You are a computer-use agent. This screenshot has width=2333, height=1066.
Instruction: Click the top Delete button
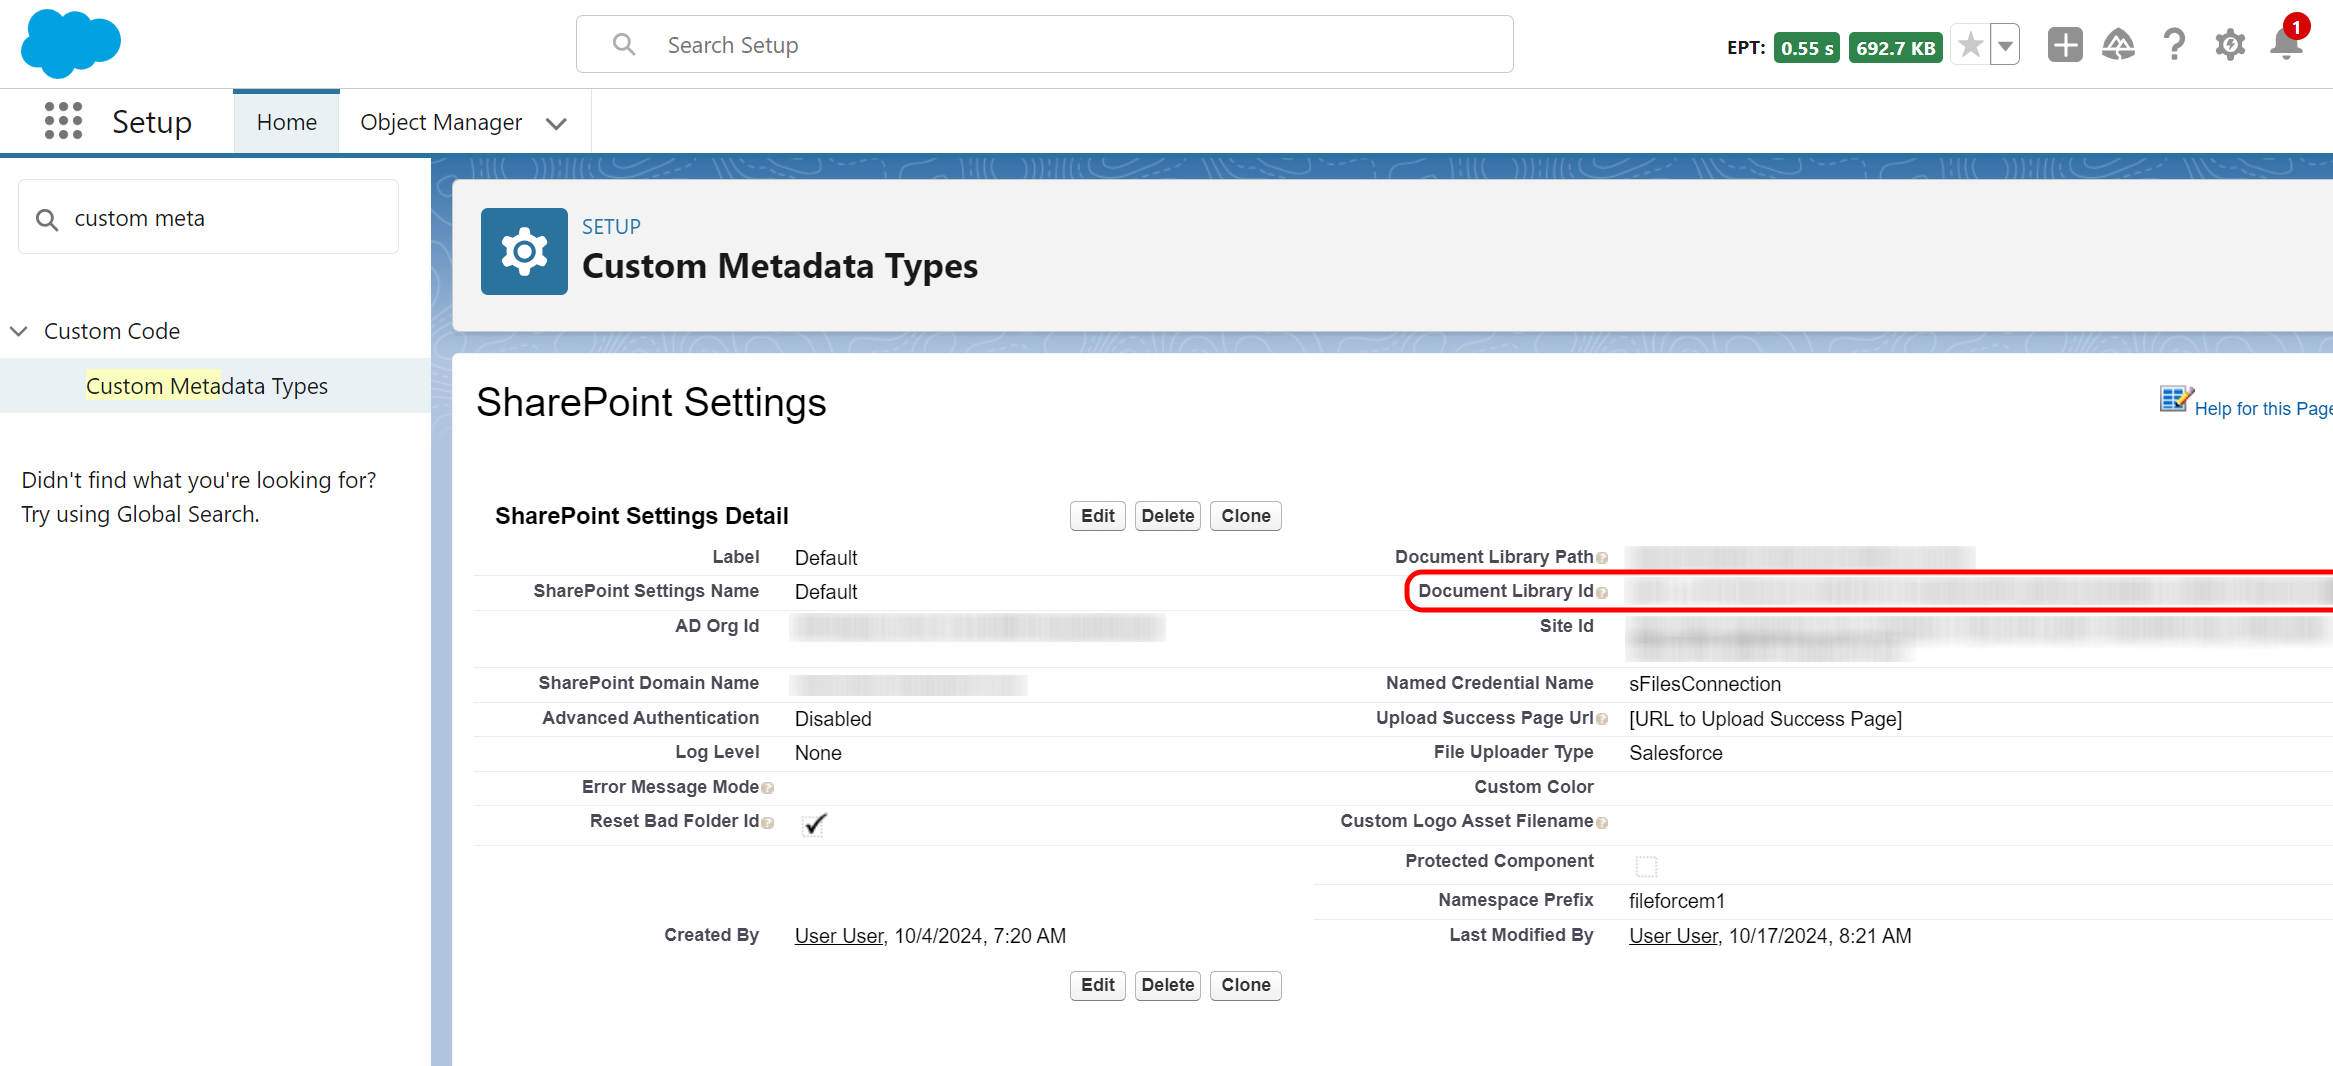(x=1168, y=516)
